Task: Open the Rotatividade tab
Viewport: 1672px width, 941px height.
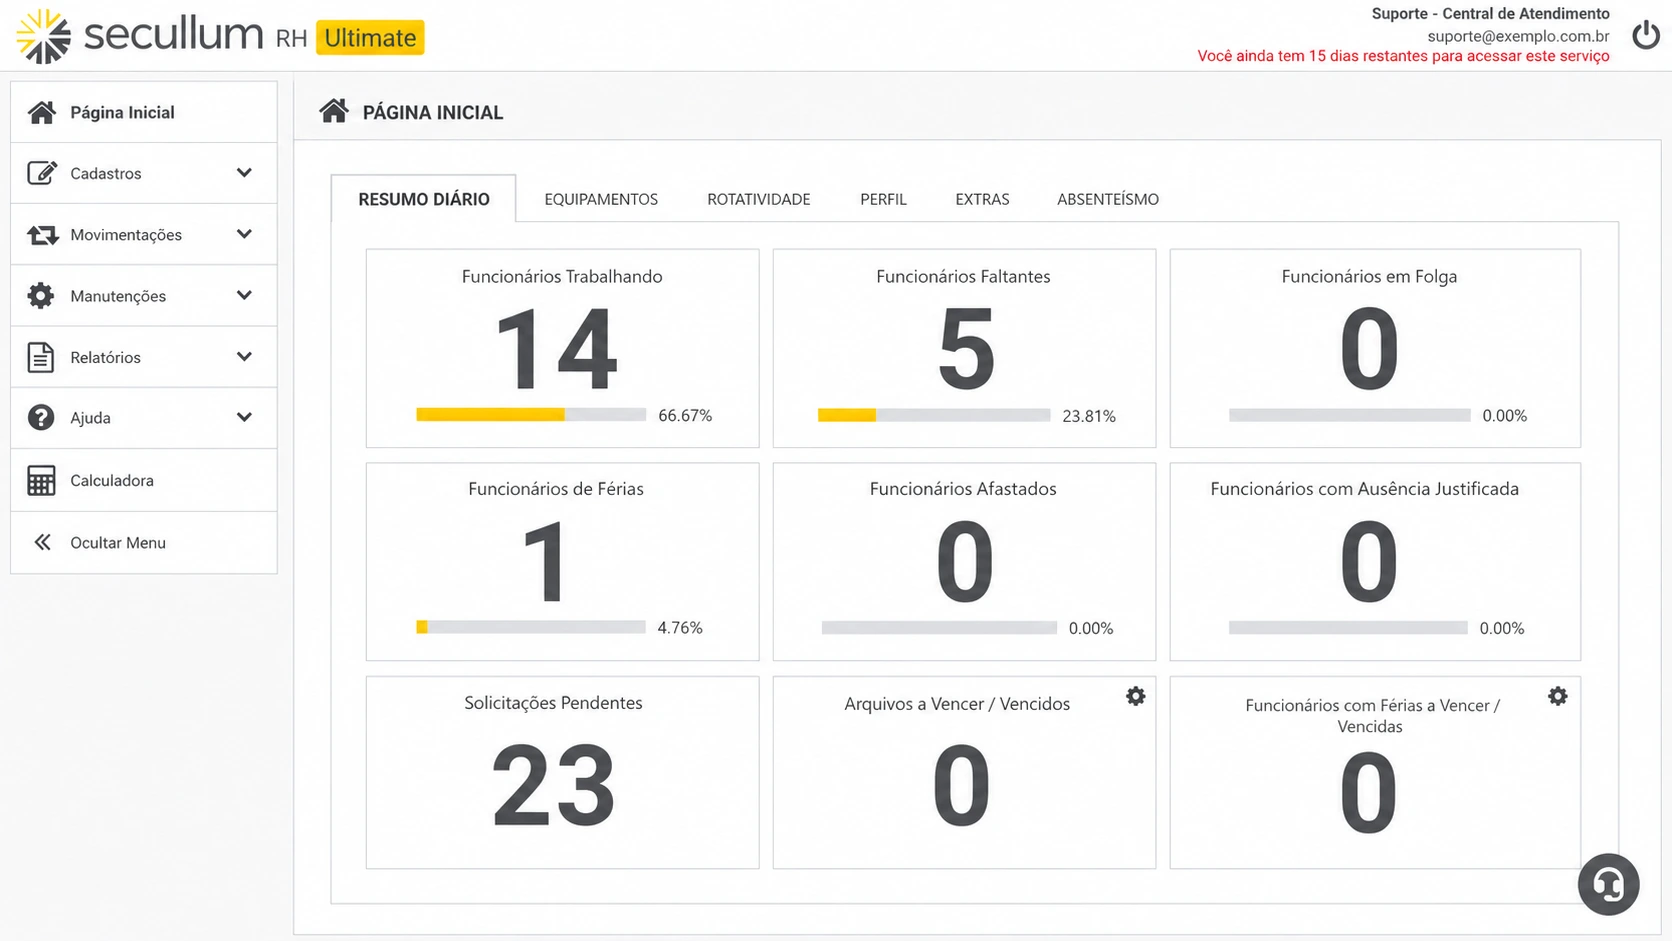Action: coord(759,199)
